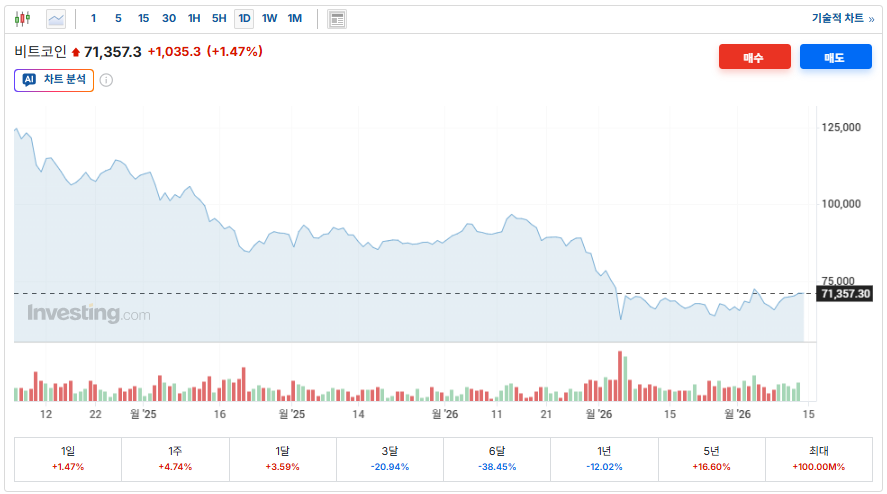Set chart interval to 15 minutes
This screenshot has width=887, height=494.
[143, 18]
